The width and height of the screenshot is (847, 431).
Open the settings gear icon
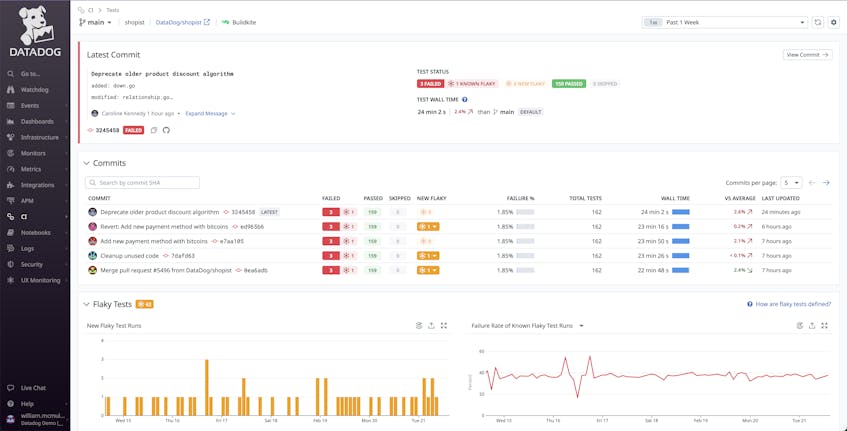click(833, 23)
